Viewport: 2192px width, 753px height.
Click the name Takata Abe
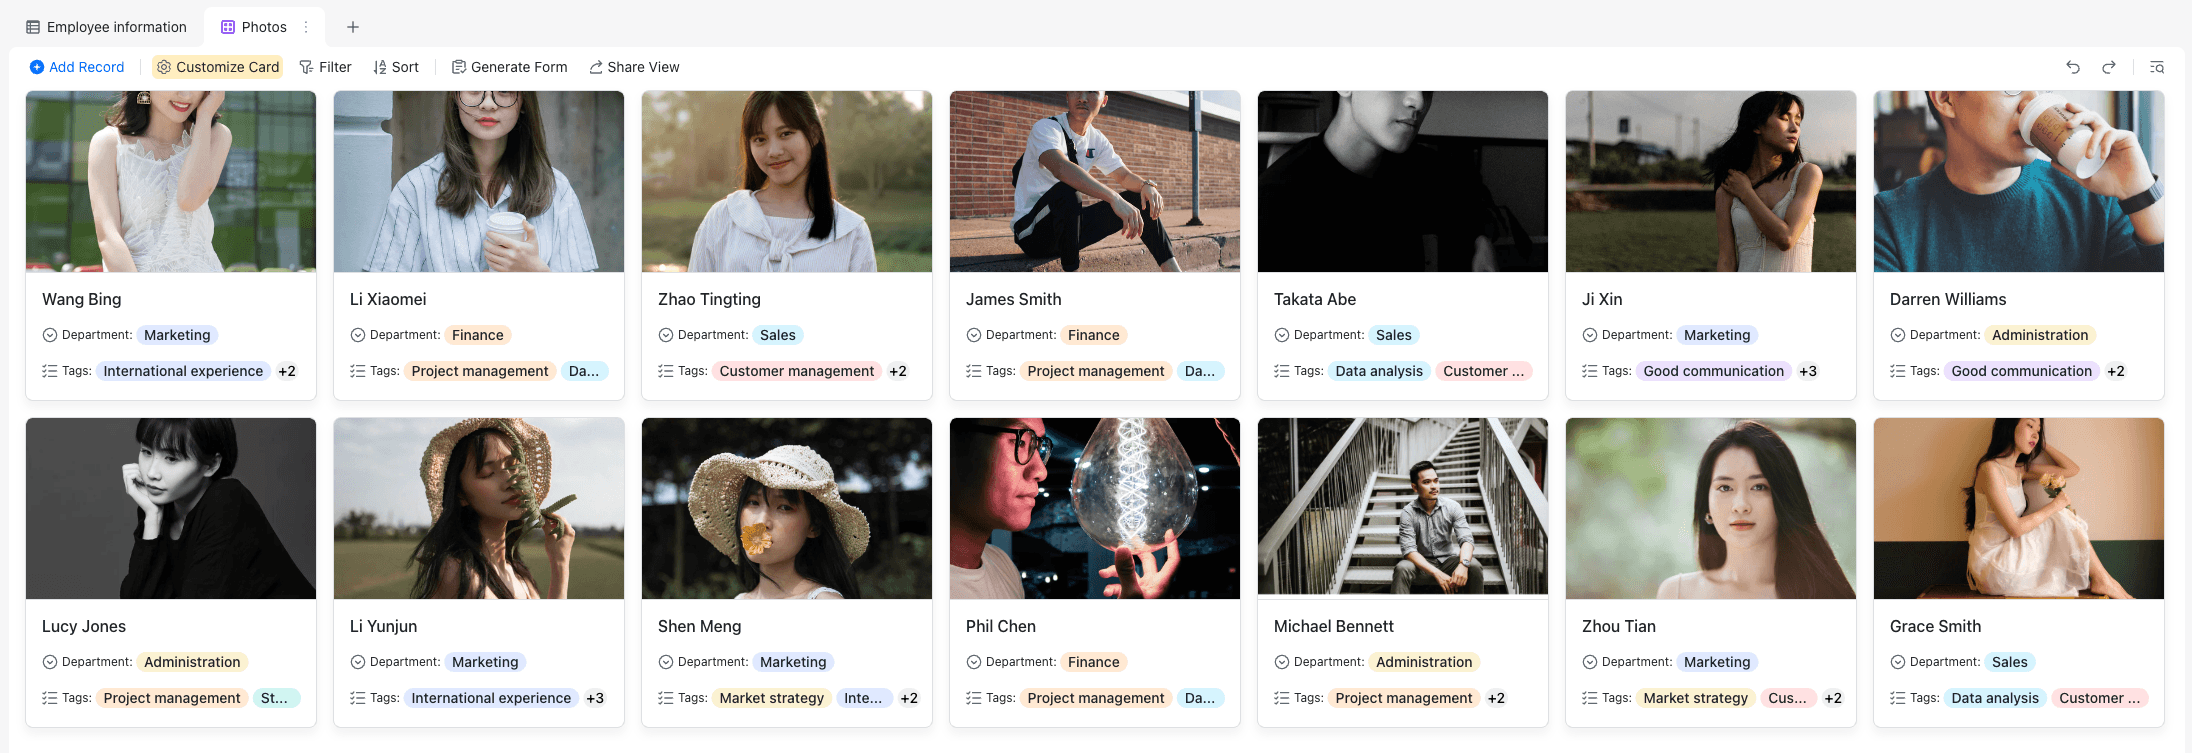pyautogui.click(x=1315, y=299)
